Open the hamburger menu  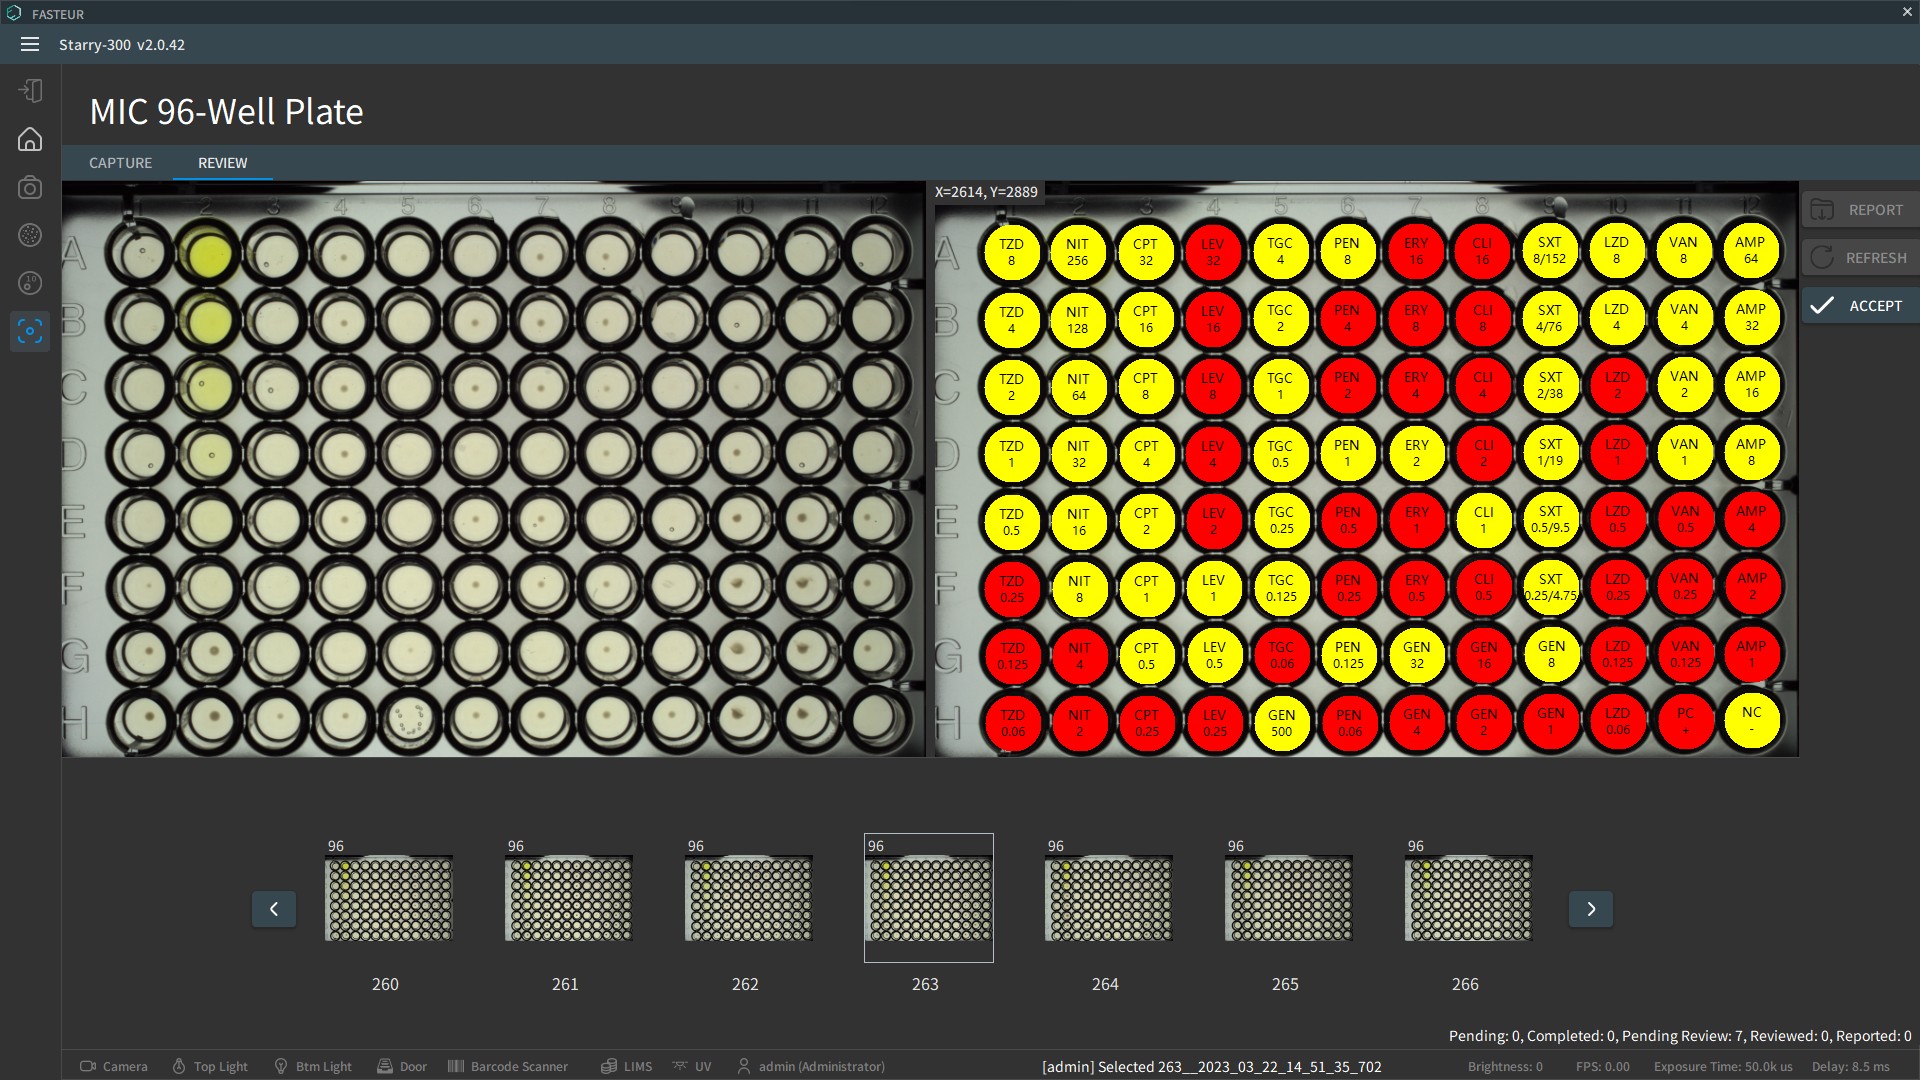(30, 44)
